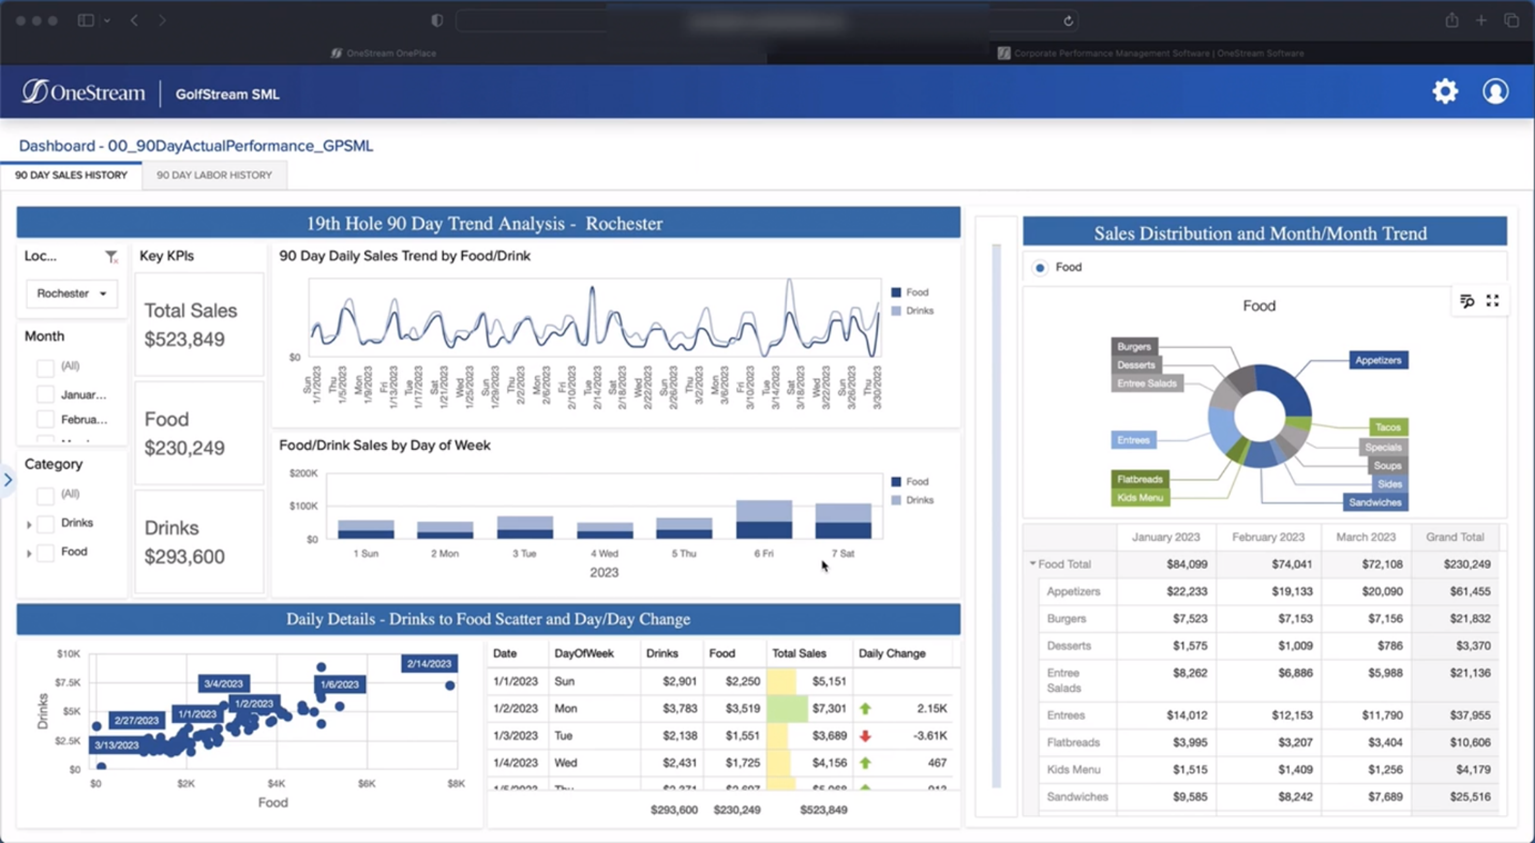Open the sidebar dropdown arrow in browser toolbar
The height and width of the screenshot is (843, 1535).
click(x=106, y=20)
